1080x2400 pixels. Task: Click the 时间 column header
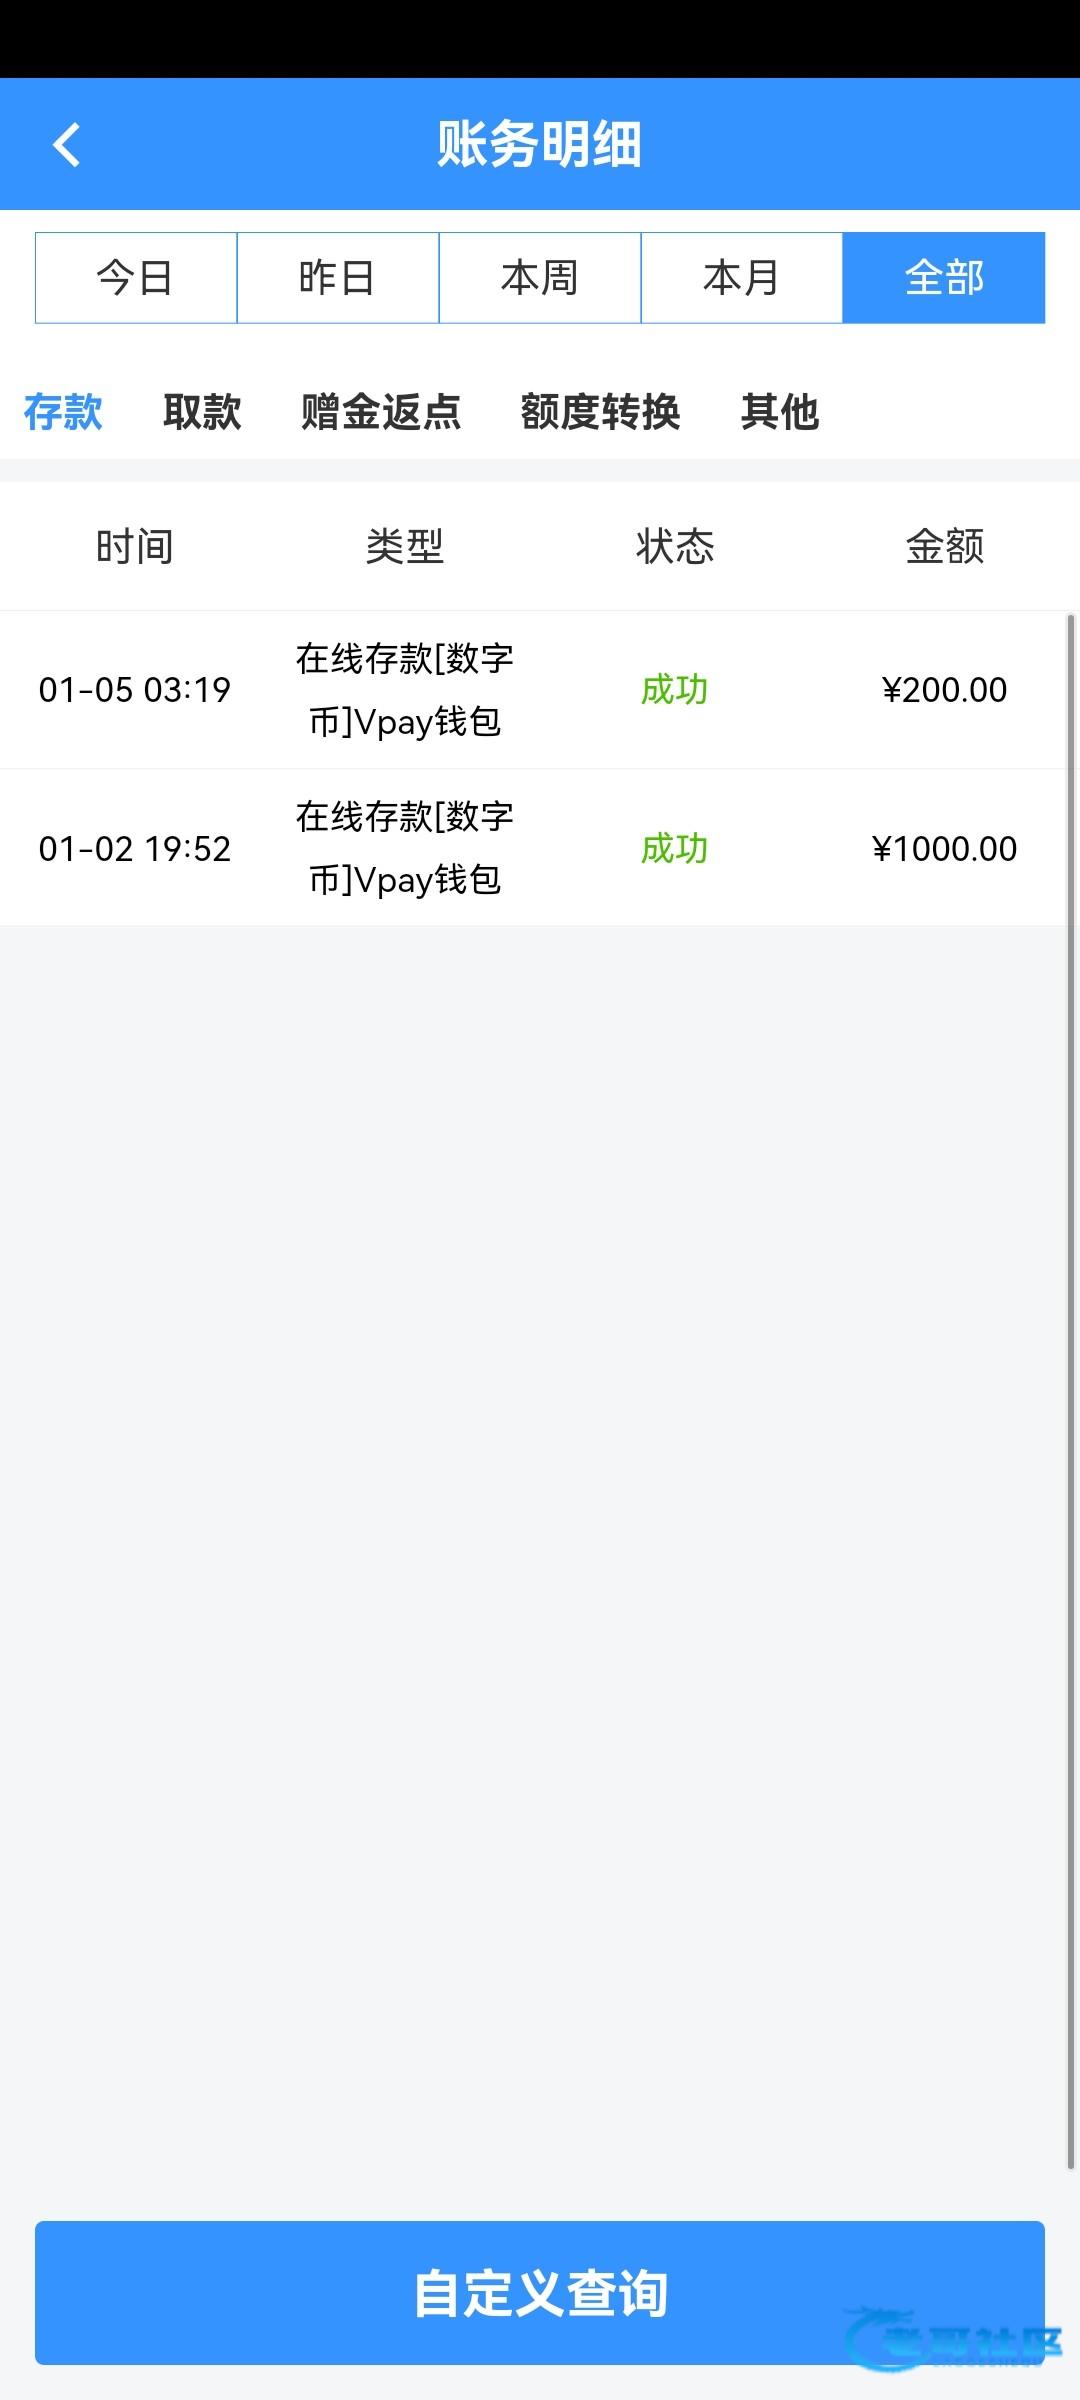135,547
